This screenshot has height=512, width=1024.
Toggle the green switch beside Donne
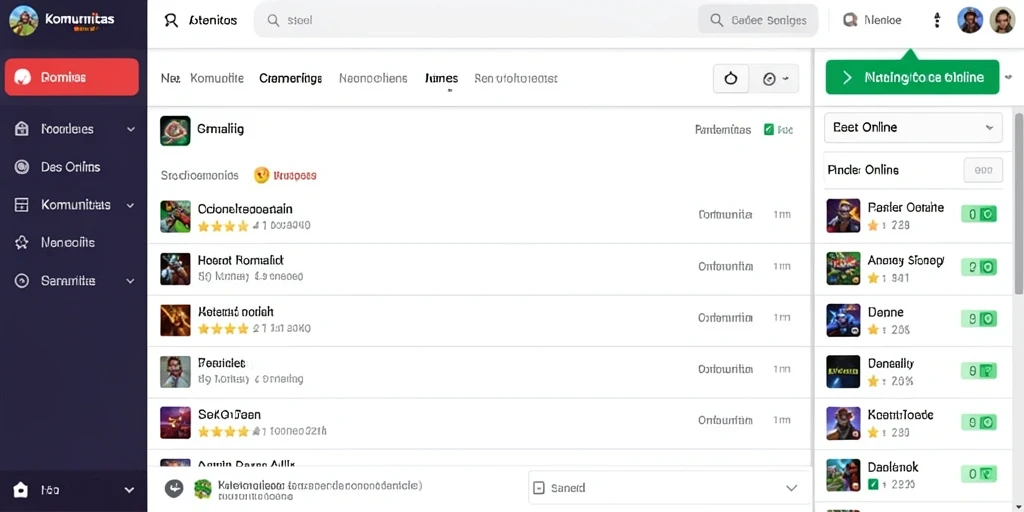[x=979, y=318]
